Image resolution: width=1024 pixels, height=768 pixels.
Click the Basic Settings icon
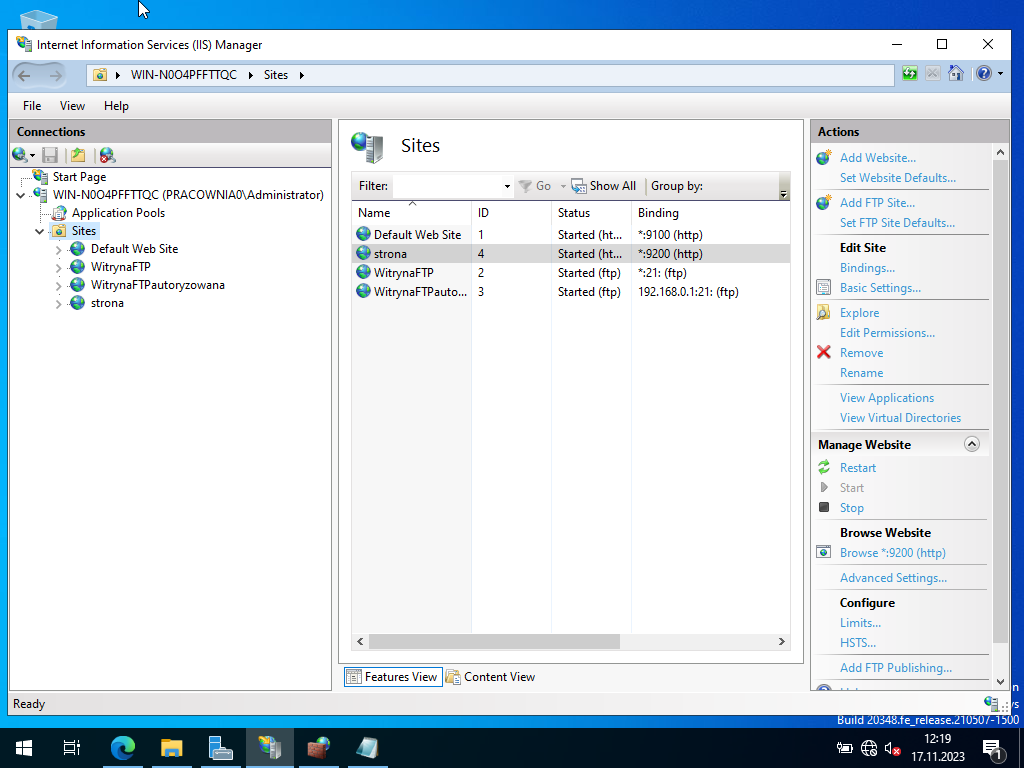pos(824,287)
